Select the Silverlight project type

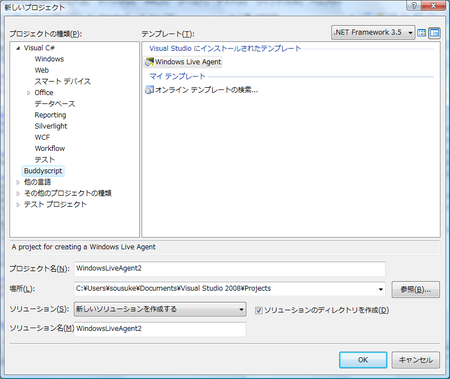51,126
